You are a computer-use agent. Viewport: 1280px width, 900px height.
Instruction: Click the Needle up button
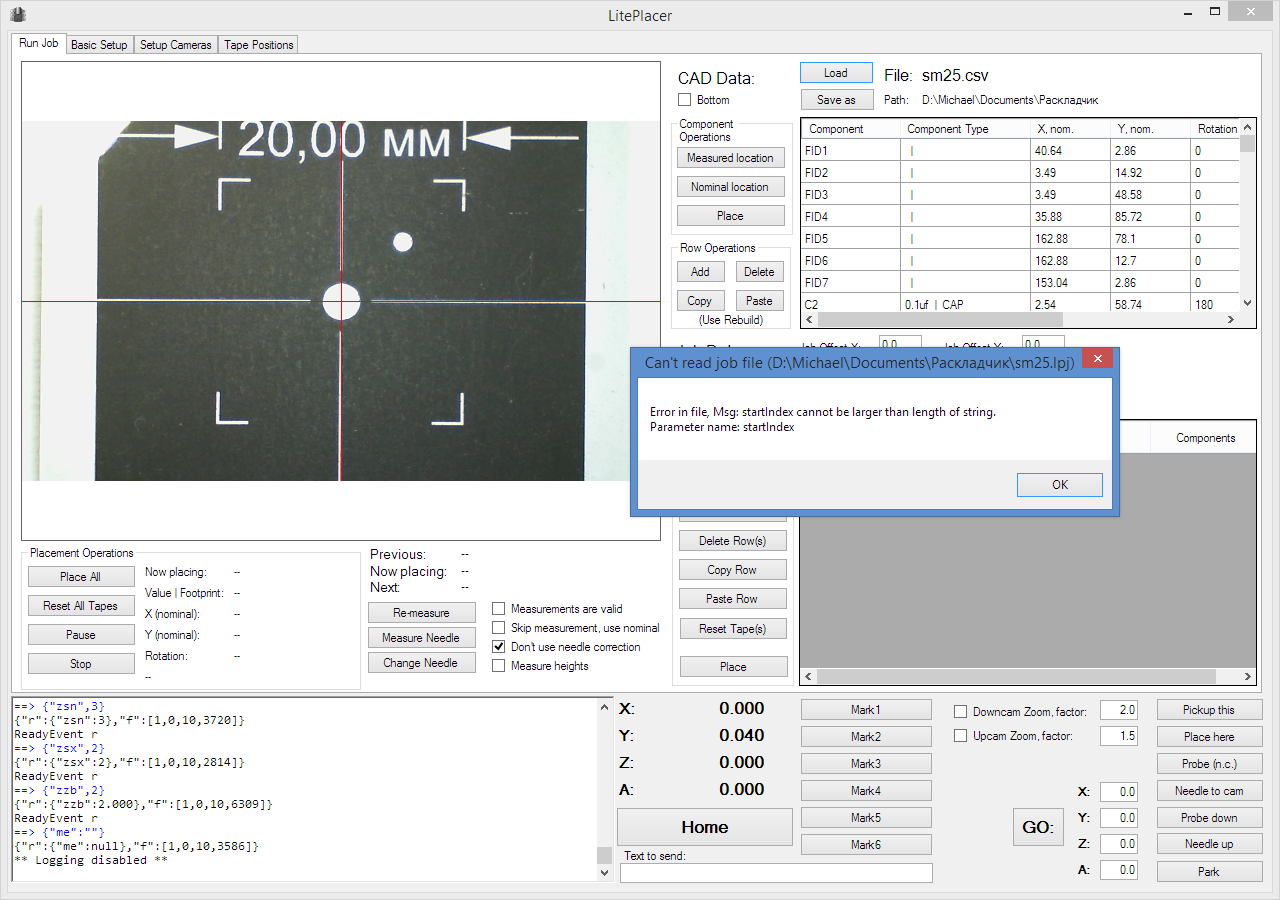tap(1209, 845)
